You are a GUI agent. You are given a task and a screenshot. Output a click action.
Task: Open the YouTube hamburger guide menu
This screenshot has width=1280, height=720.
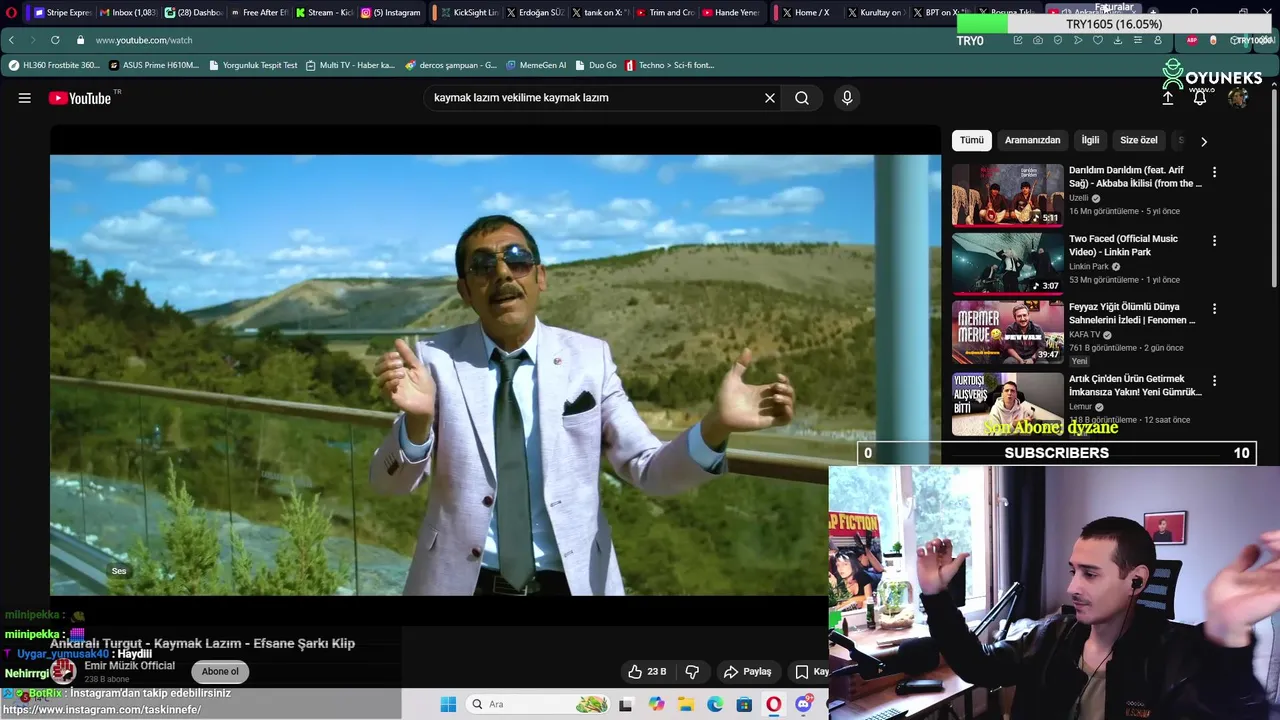(x=25, y=98)
